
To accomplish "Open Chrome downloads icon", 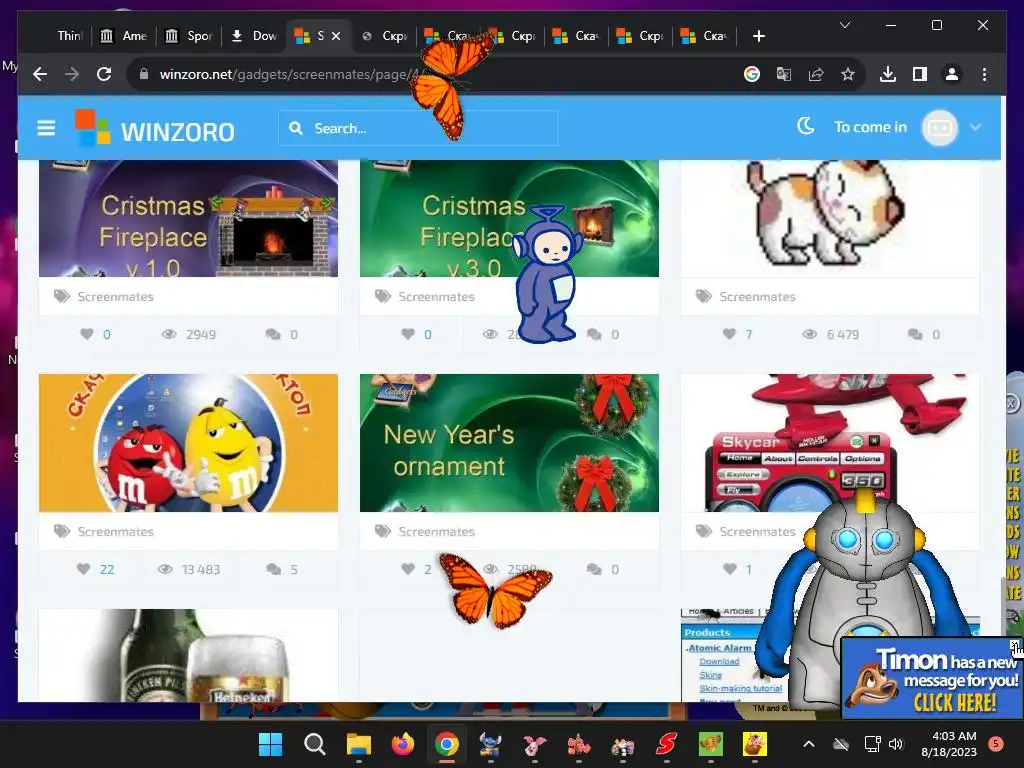I will pyautogui.click(x=888, y=74).
